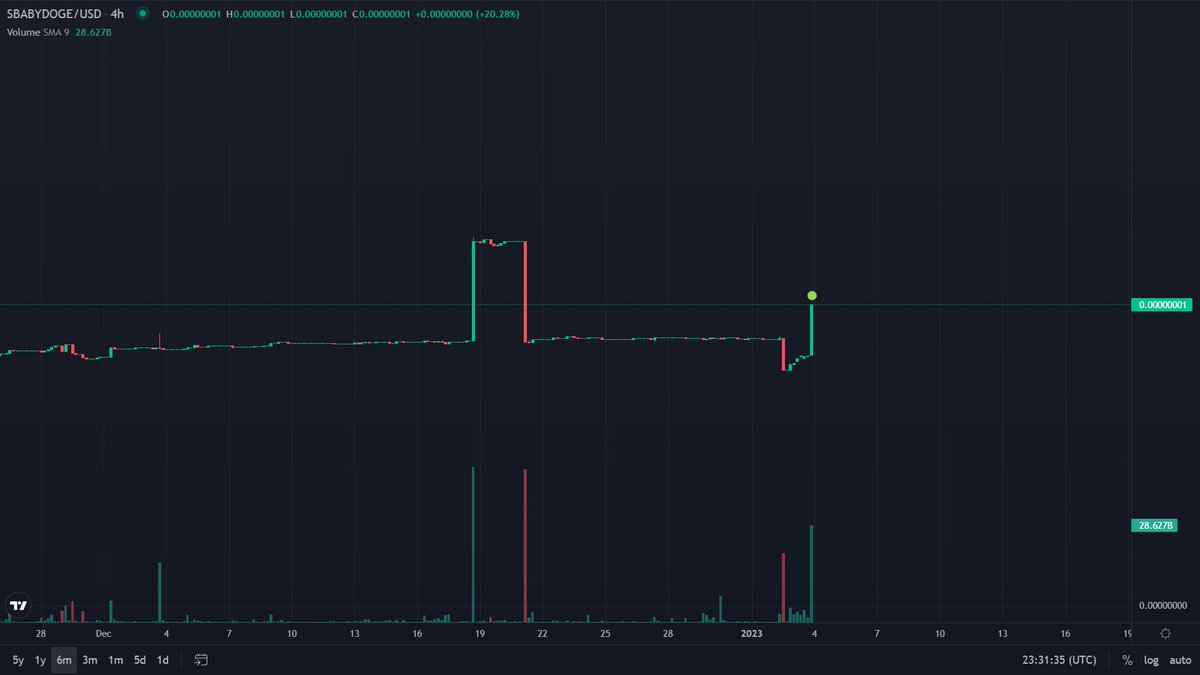
Task: Click the 16 date label after 2023
Action: 1065,633
